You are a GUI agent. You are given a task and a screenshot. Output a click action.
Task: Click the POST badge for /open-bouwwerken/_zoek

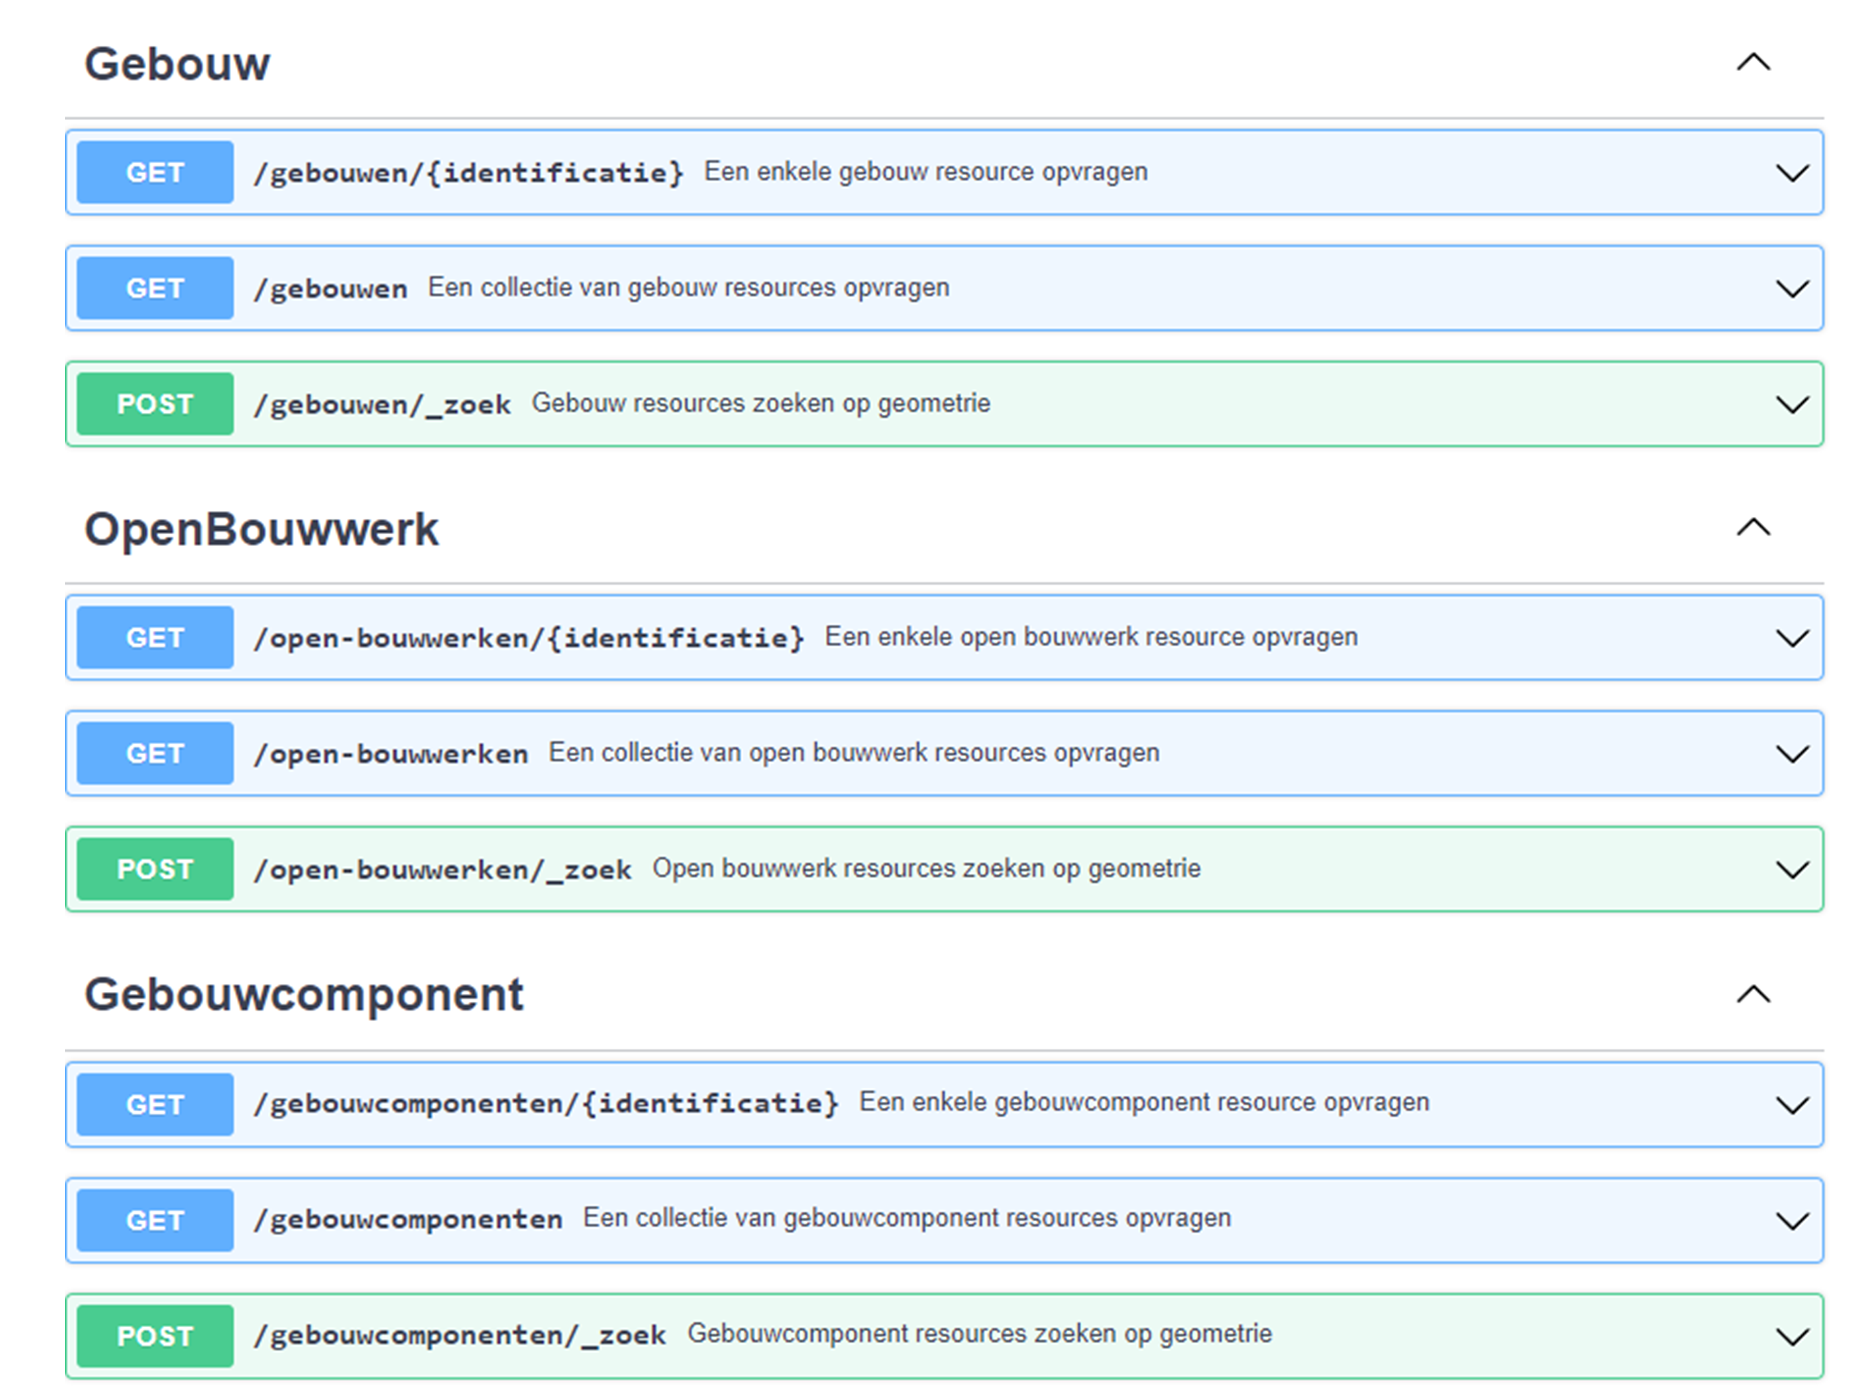(153, 869)
